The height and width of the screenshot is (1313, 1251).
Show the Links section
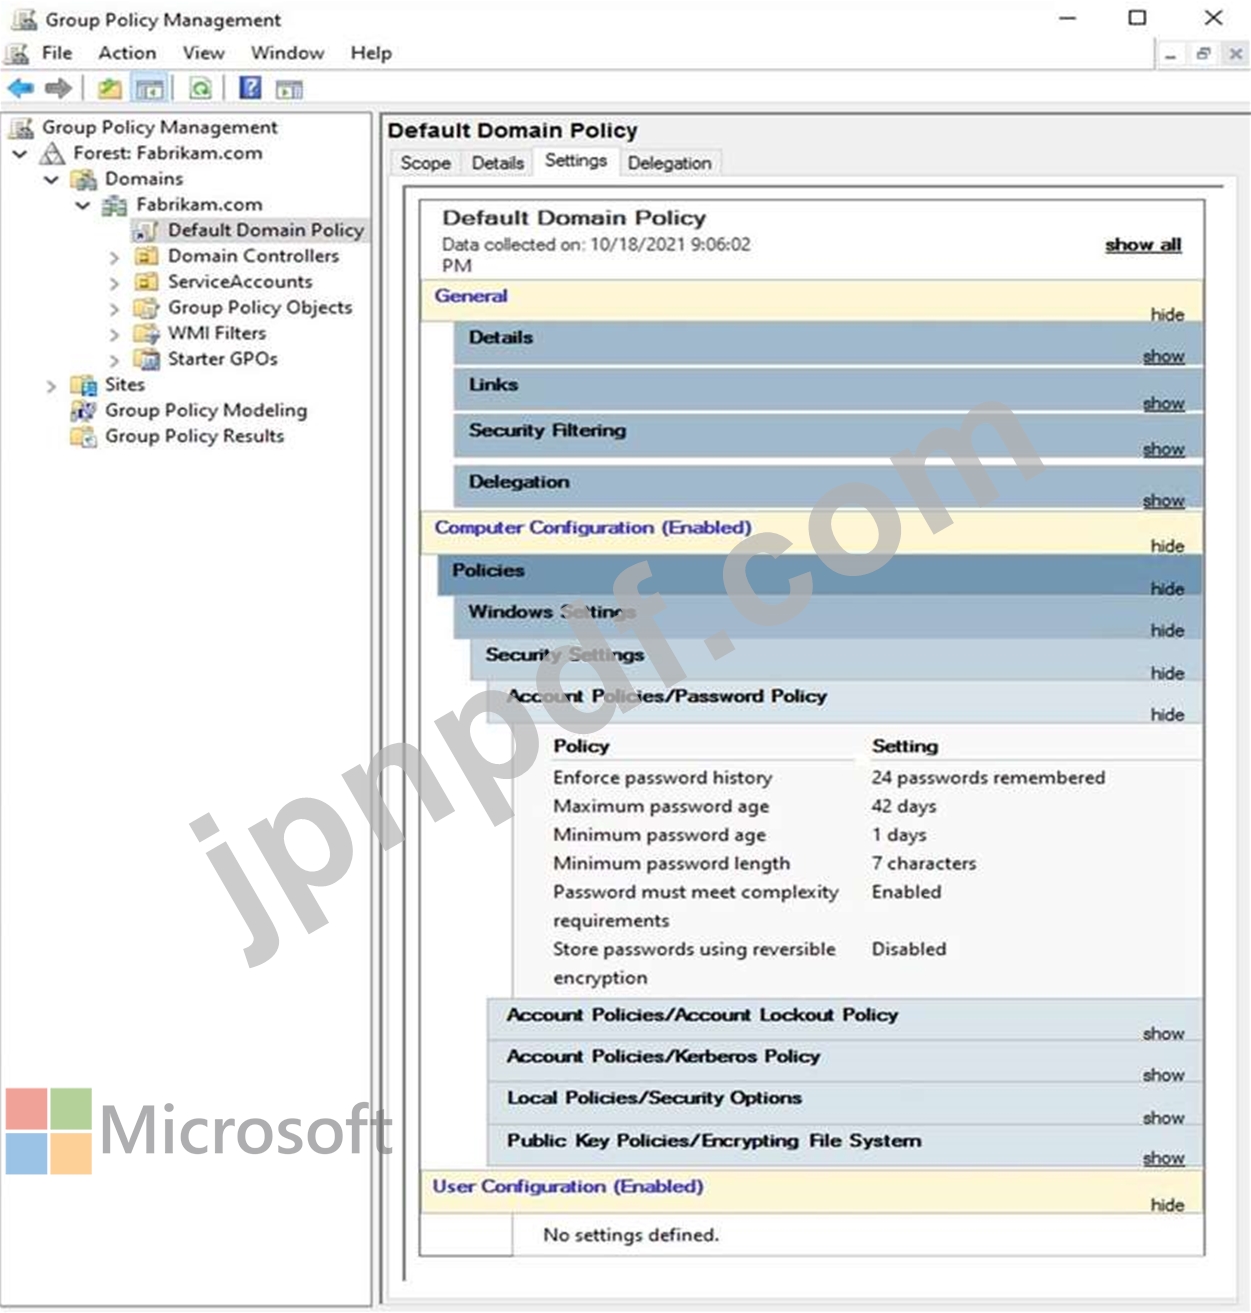coord(1164,404)
